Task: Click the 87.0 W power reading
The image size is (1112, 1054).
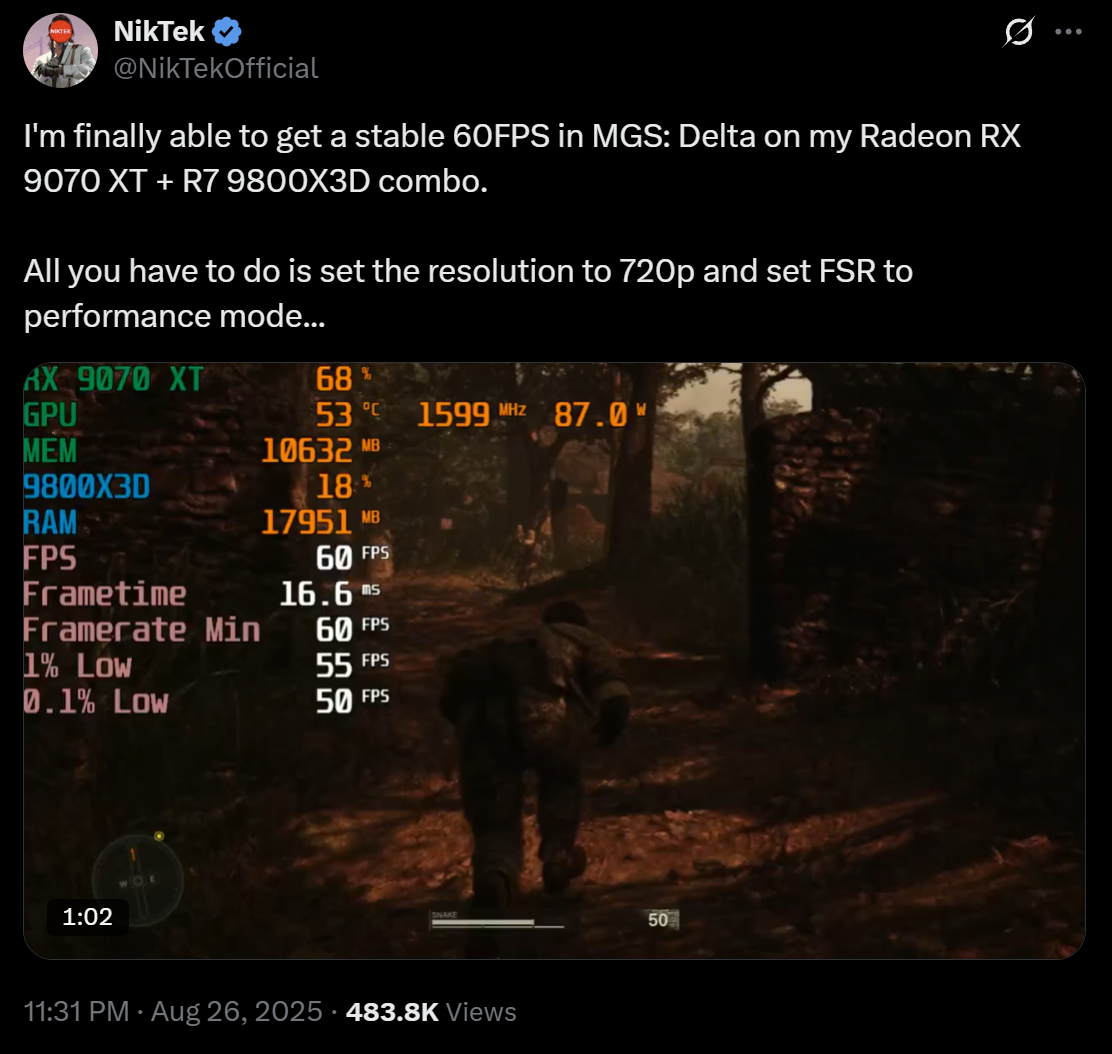Action: pos(599,414)
